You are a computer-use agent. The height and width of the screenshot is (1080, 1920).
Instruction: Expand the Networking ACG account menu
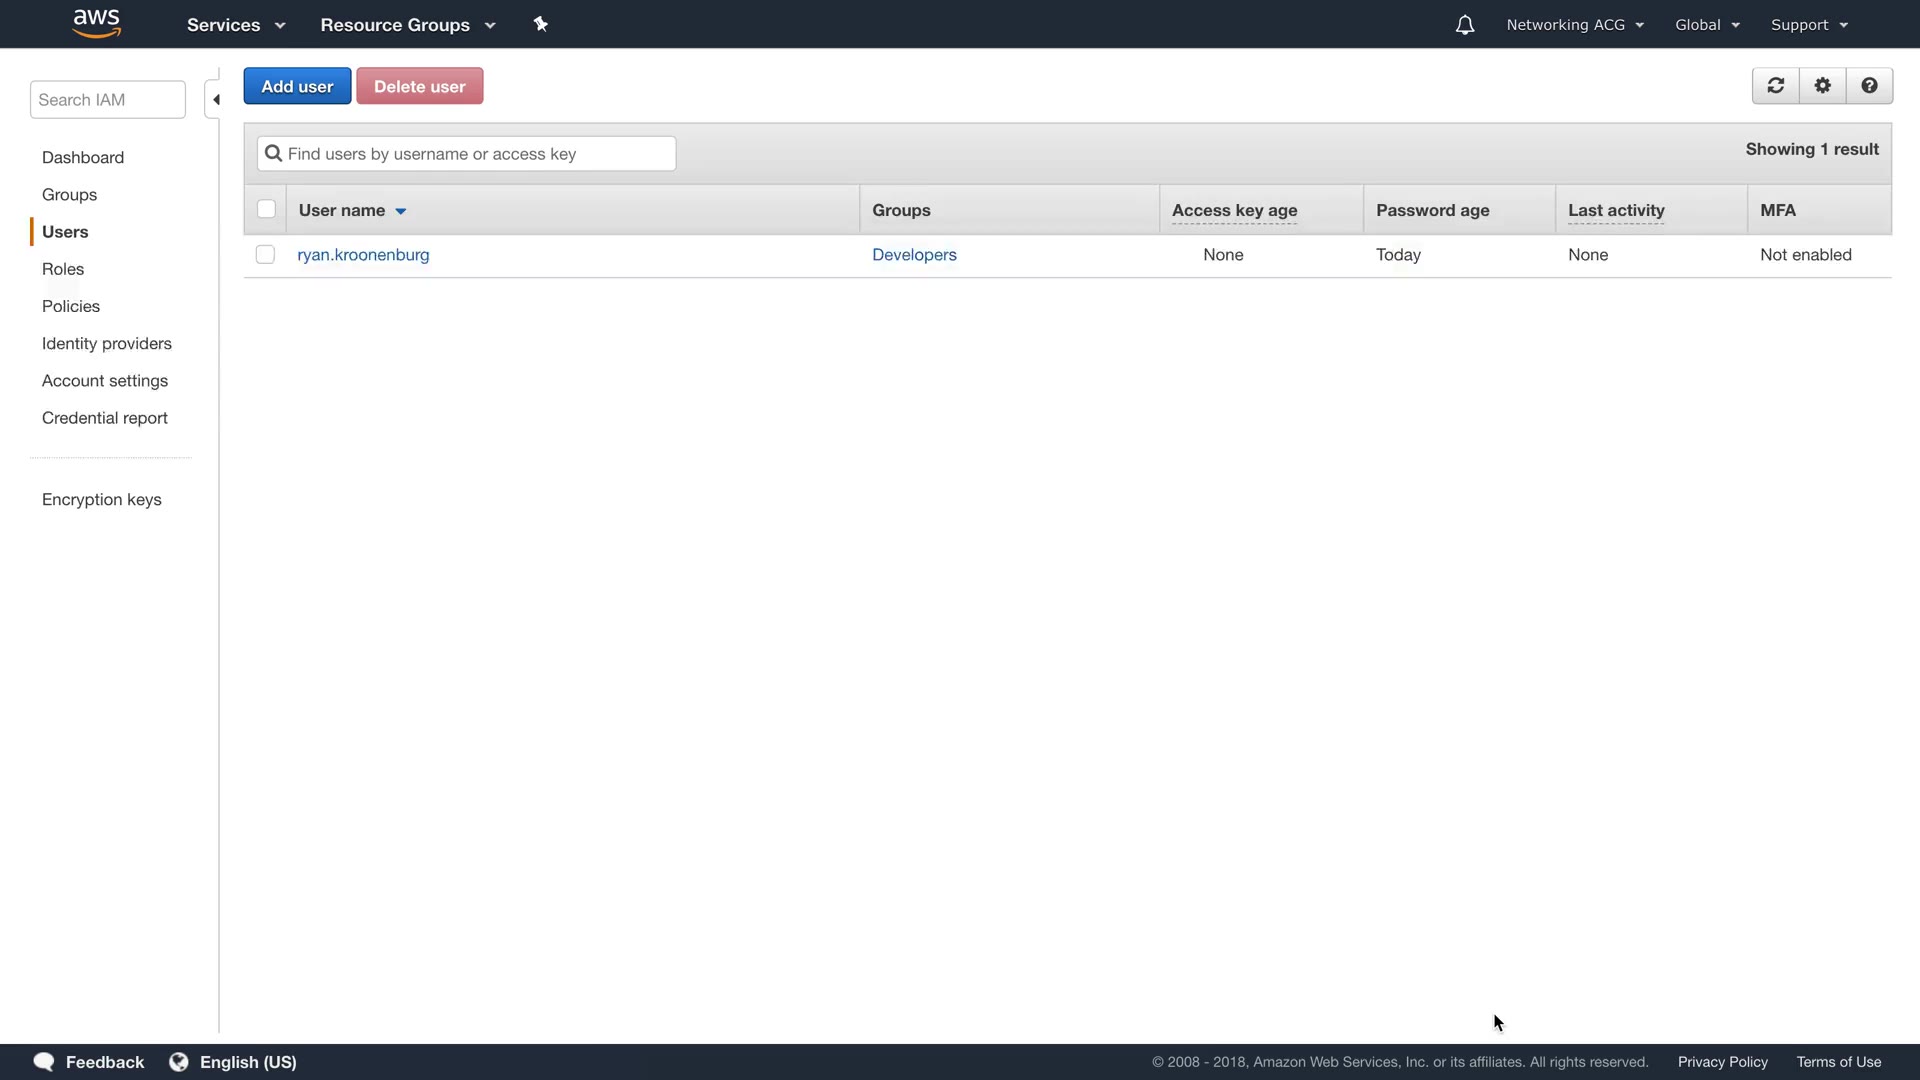pyautogui.click(x=1574, y=25)
